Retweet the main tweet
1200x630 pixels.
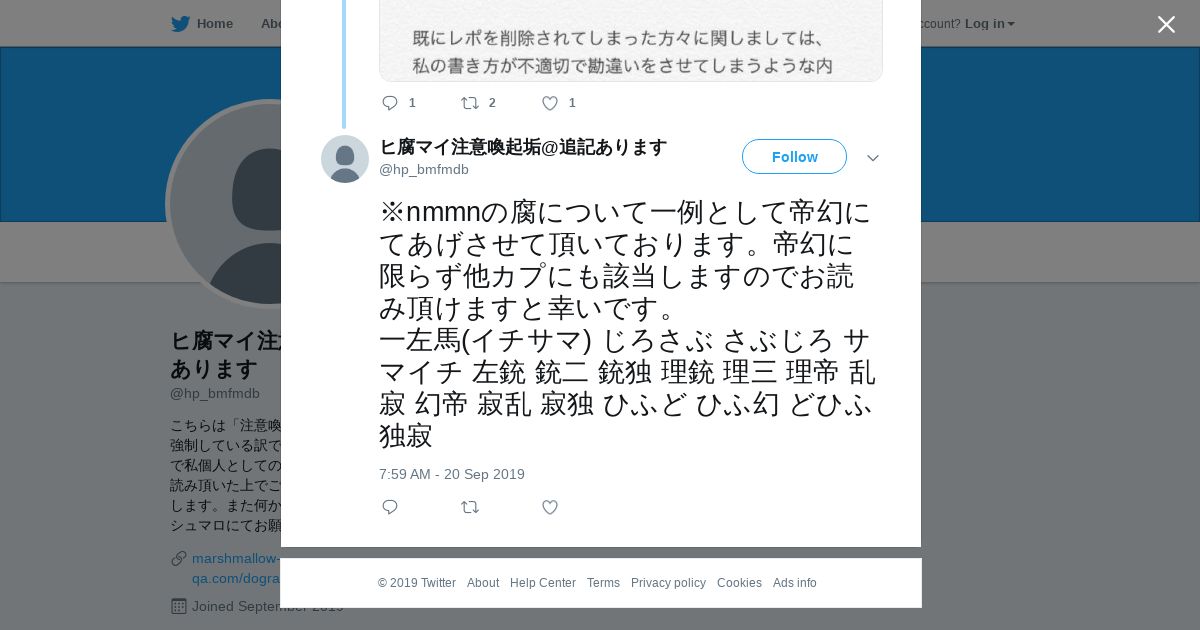pyautogui.click(x=470, y=507)
